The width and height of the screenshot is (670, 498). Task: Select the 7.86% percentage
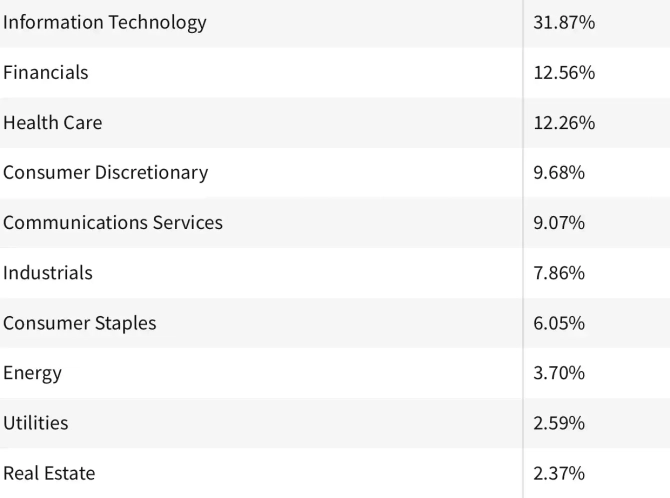pos(559,272)
